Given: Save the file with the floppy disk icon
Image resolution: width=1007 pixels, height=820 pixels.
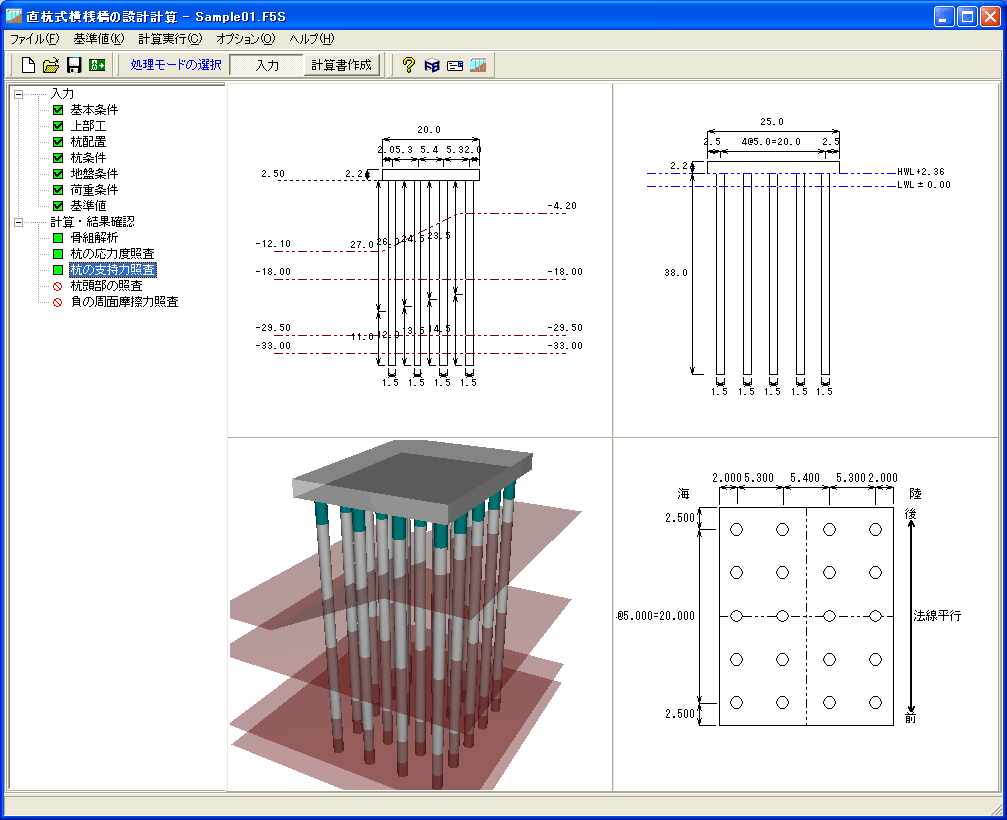Looking at the screenshot, I should coord(74,65).
